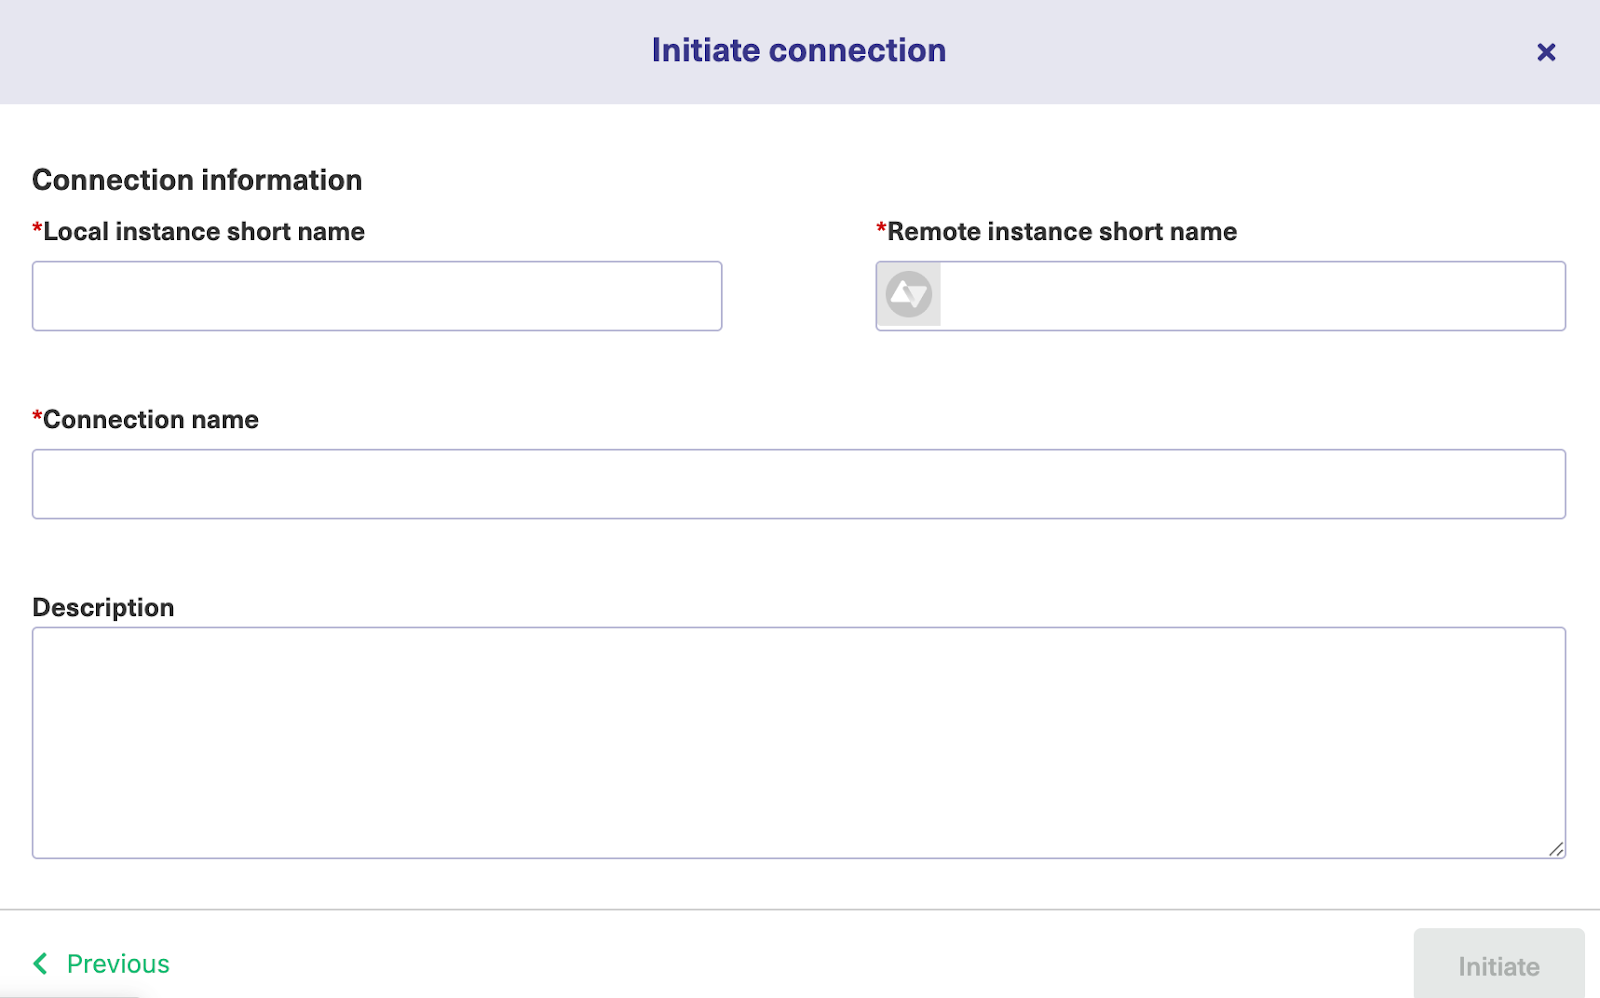Click the triangular logo inside the remote instance input
Screen dimensions: 1600x998
pyautogui.click(x=908, y=294)
